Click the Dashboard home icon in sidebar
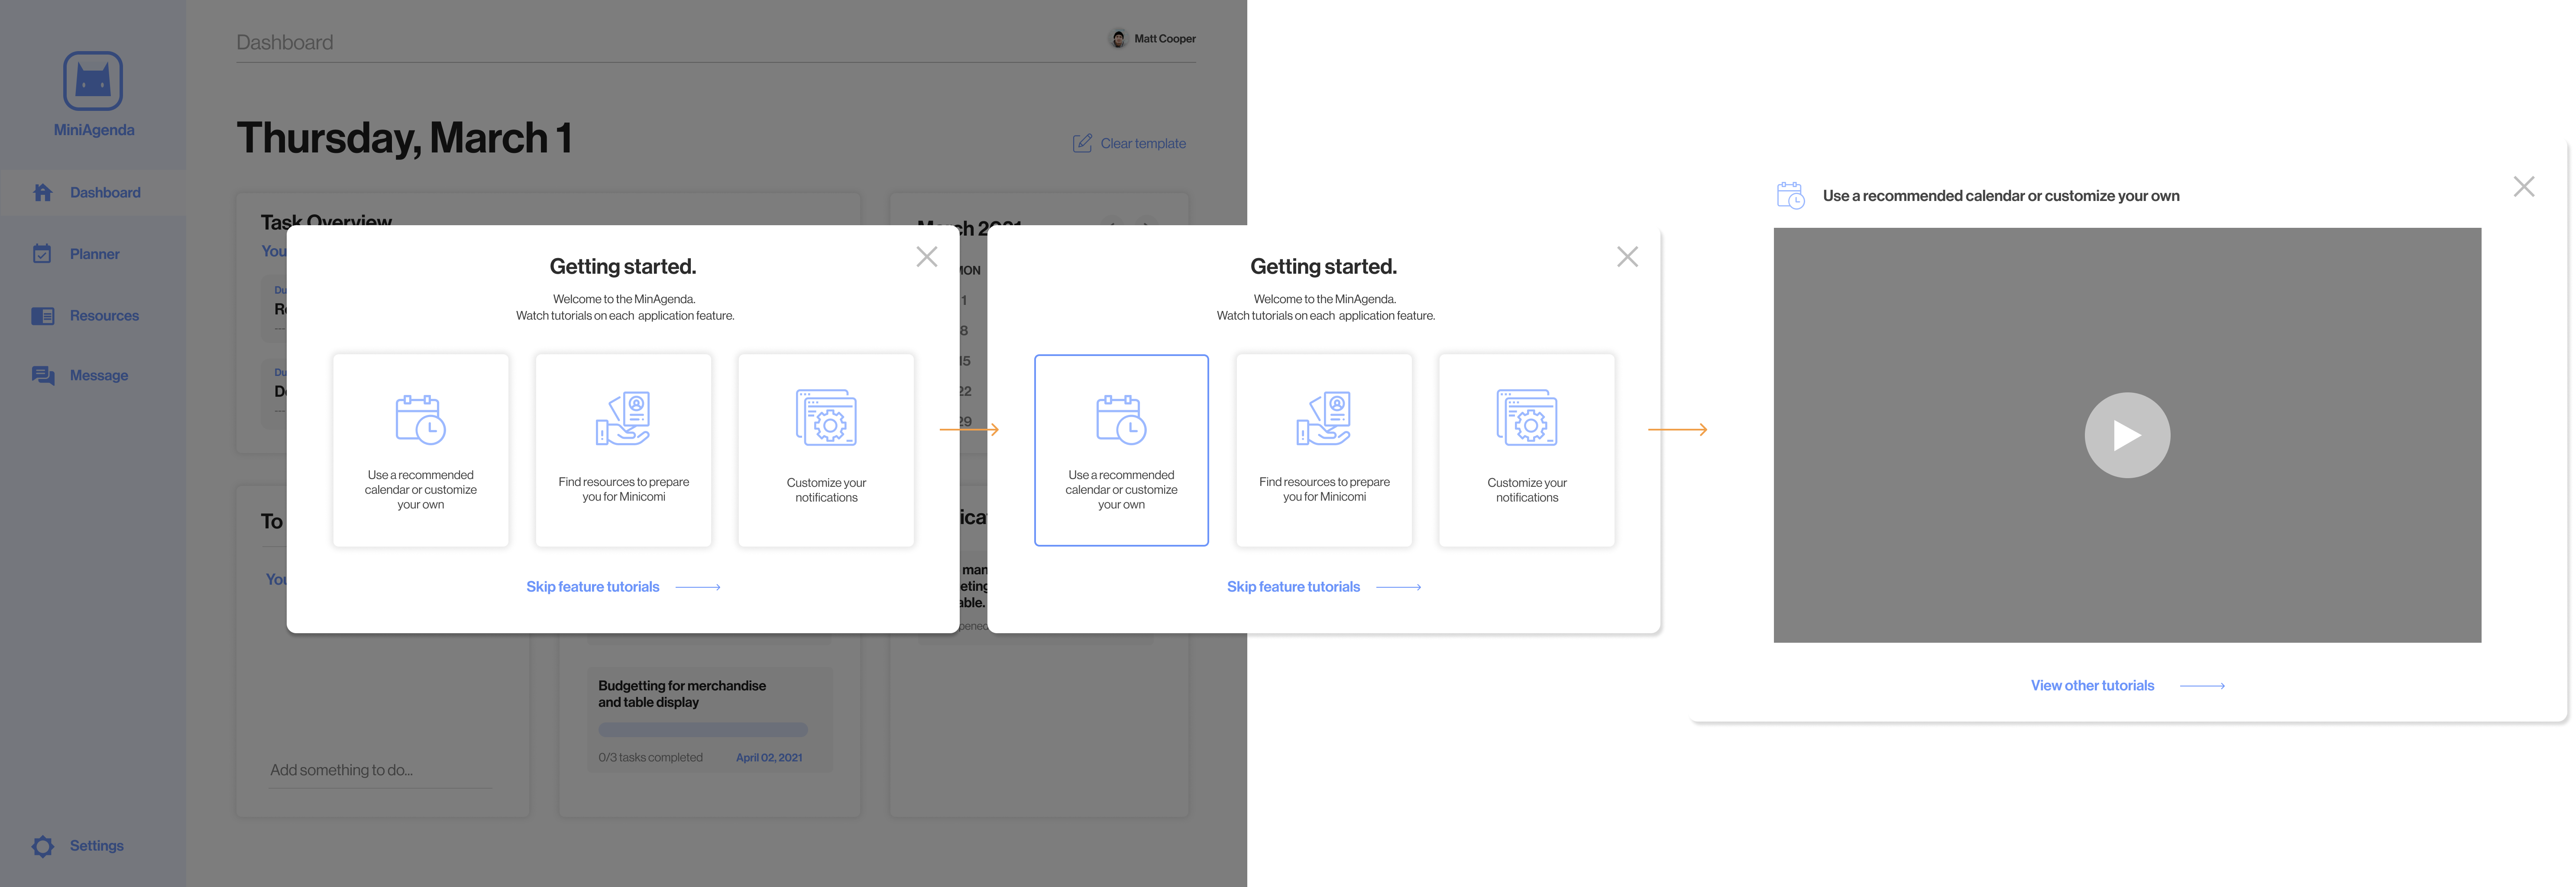The height and width of the screenshot is (887, 2576). click(x=42, y=193)
